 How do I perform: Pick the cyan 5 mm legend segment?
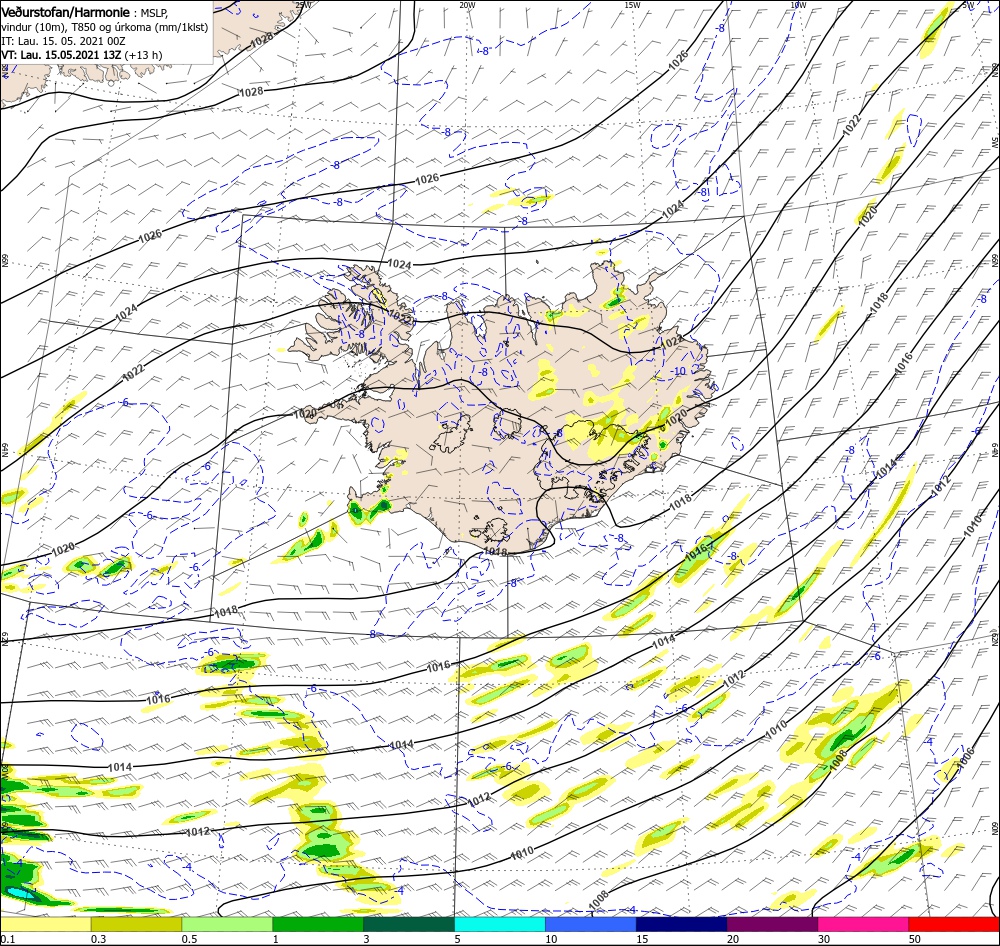click(500, 924)
